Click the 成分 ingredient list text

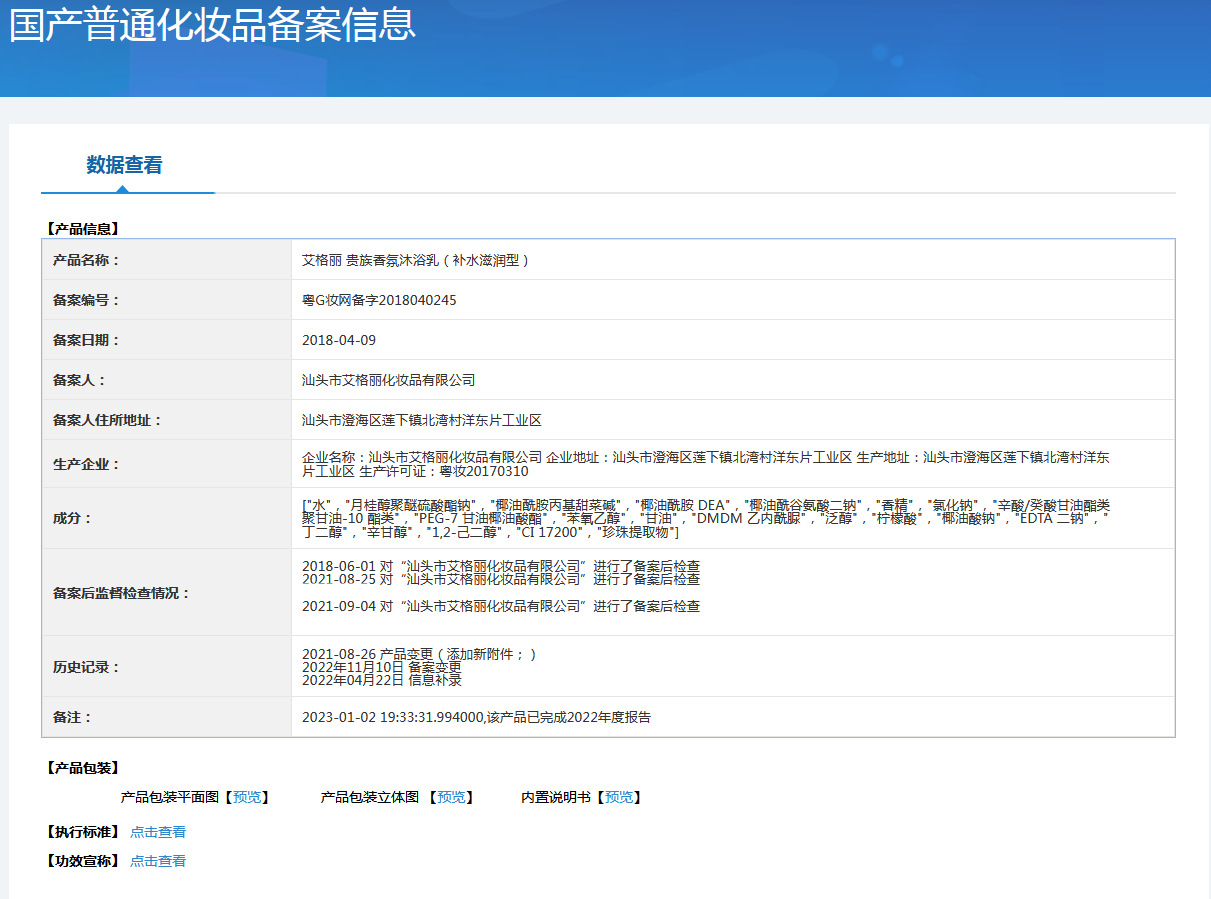click(x=705, y=519)
